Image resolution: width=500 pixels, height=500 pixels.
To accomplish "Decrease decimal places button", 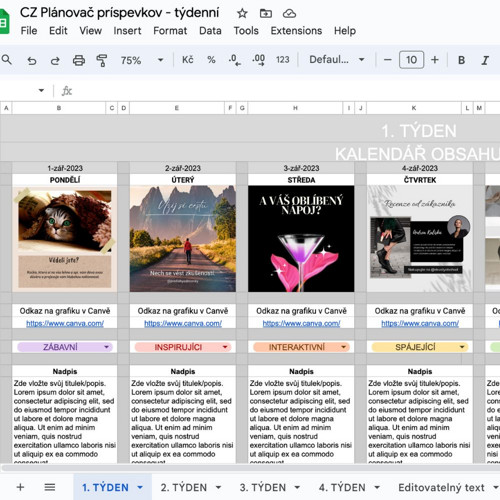I will 235,60.
